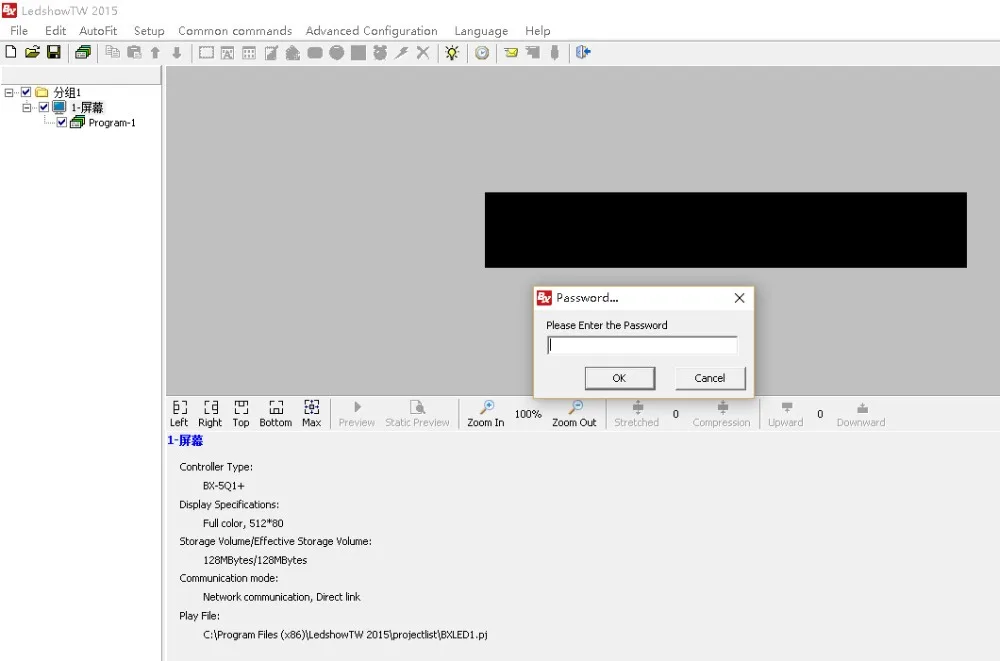Add a new program with the green stacked icon
This screenshot has height=661, width=1000.
pyautogui.click(x=83, y=52)
